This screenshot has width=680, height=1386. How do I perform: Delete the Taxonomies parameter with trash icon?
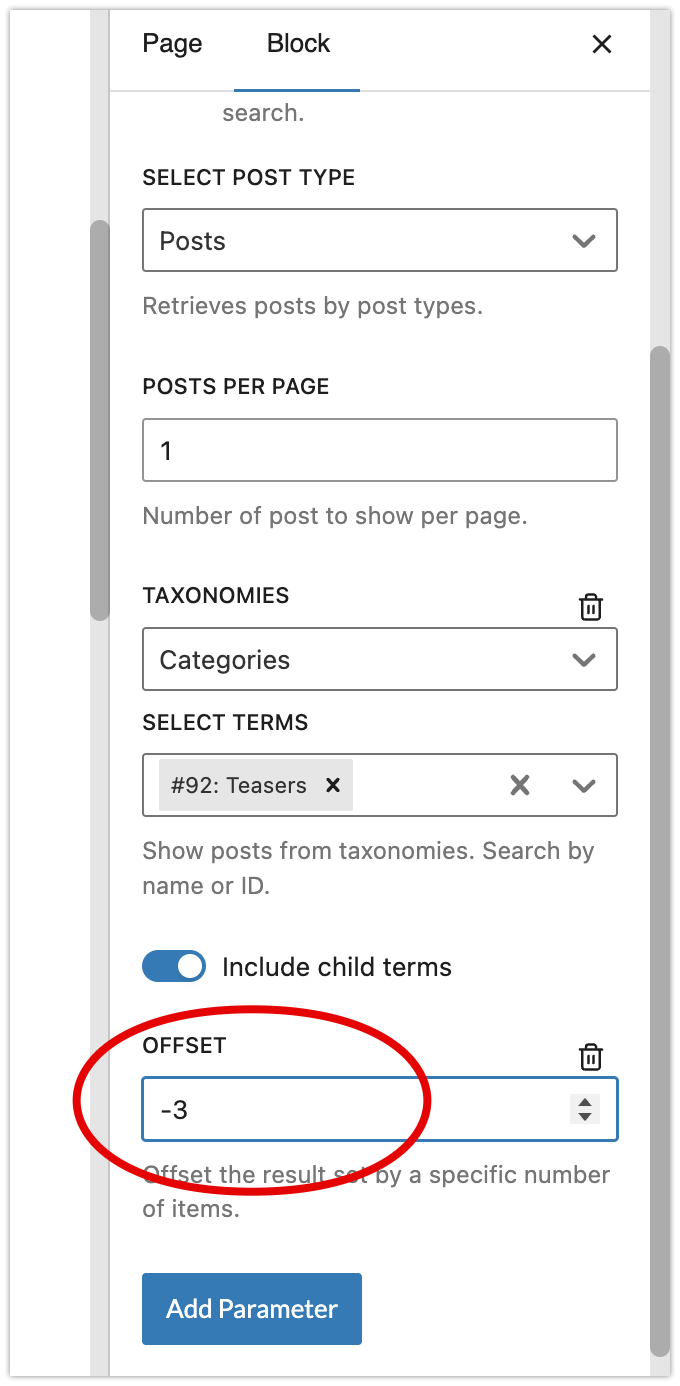tap(591, 607)
